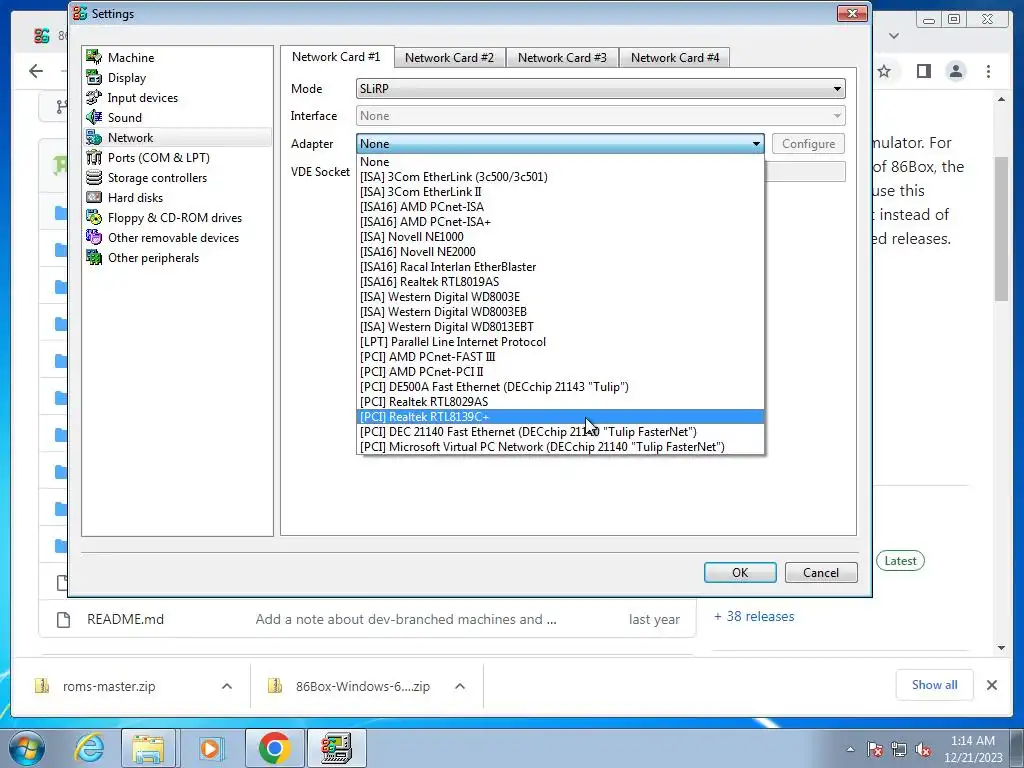Pick [PCI] DE500A Fast Ethernet adapter
1024x768 pixels.
tap(560, 387)
